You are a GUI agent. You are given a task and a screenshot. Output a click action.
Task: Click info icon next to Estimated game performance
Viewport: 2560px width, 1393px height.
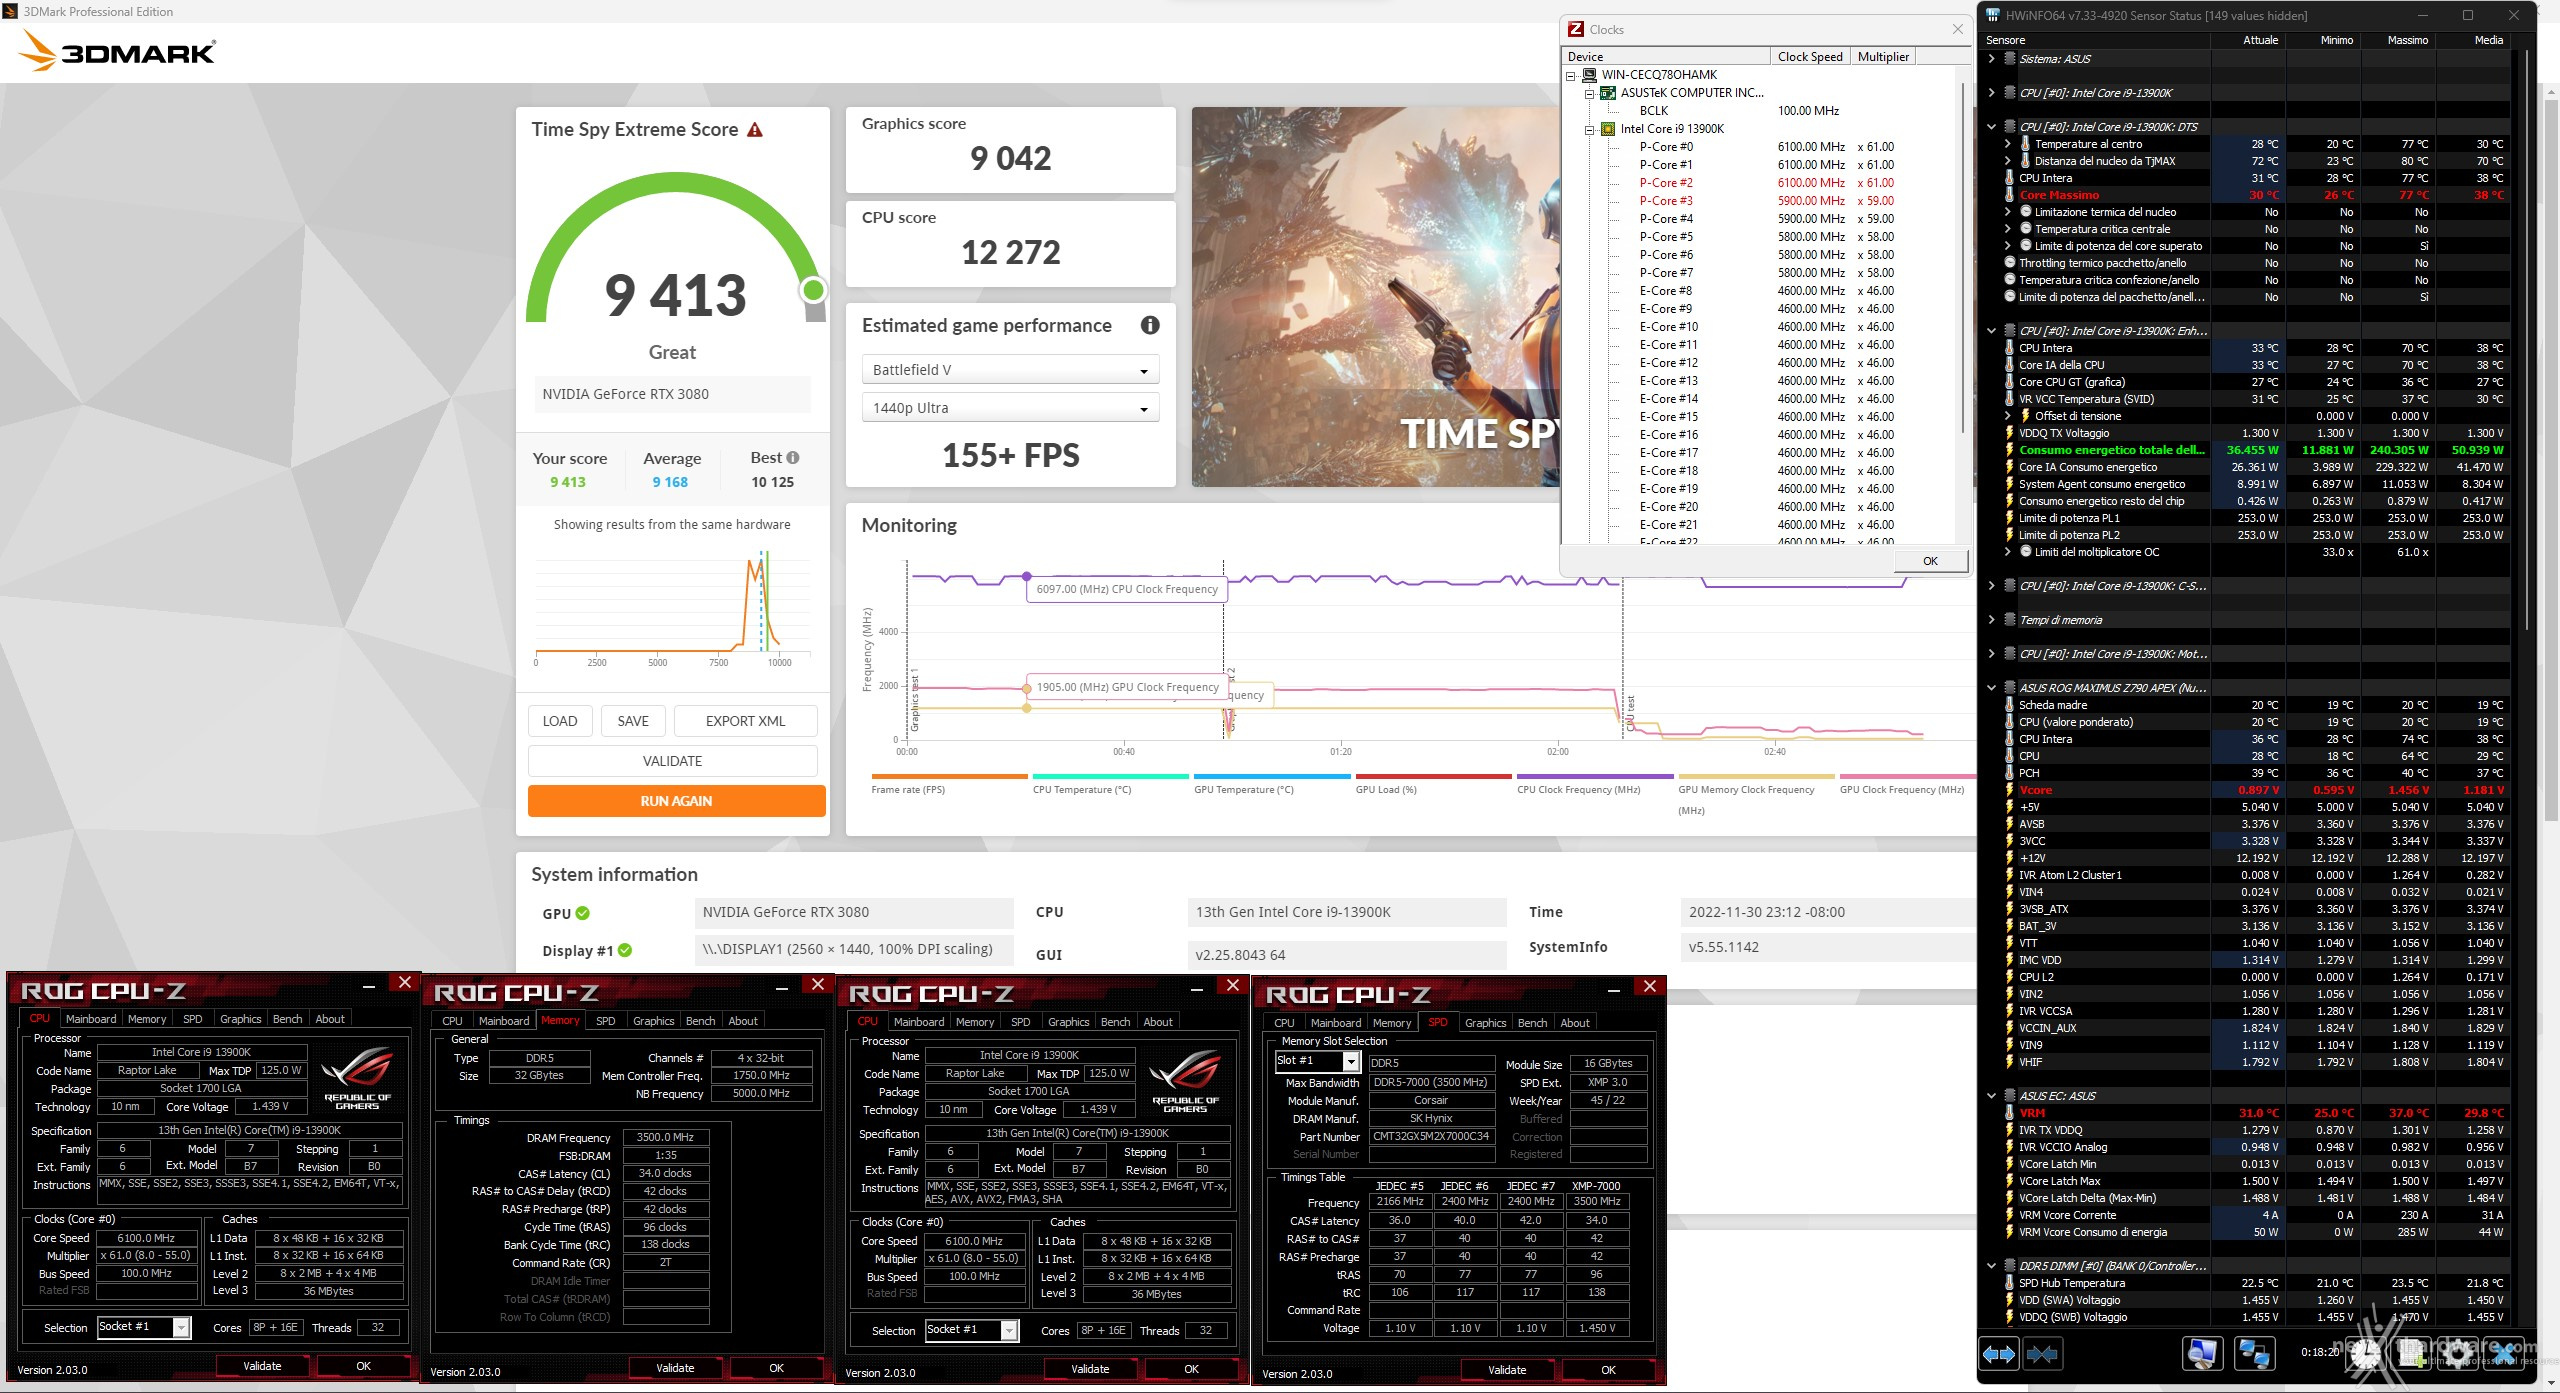[x=1150, y=325]
